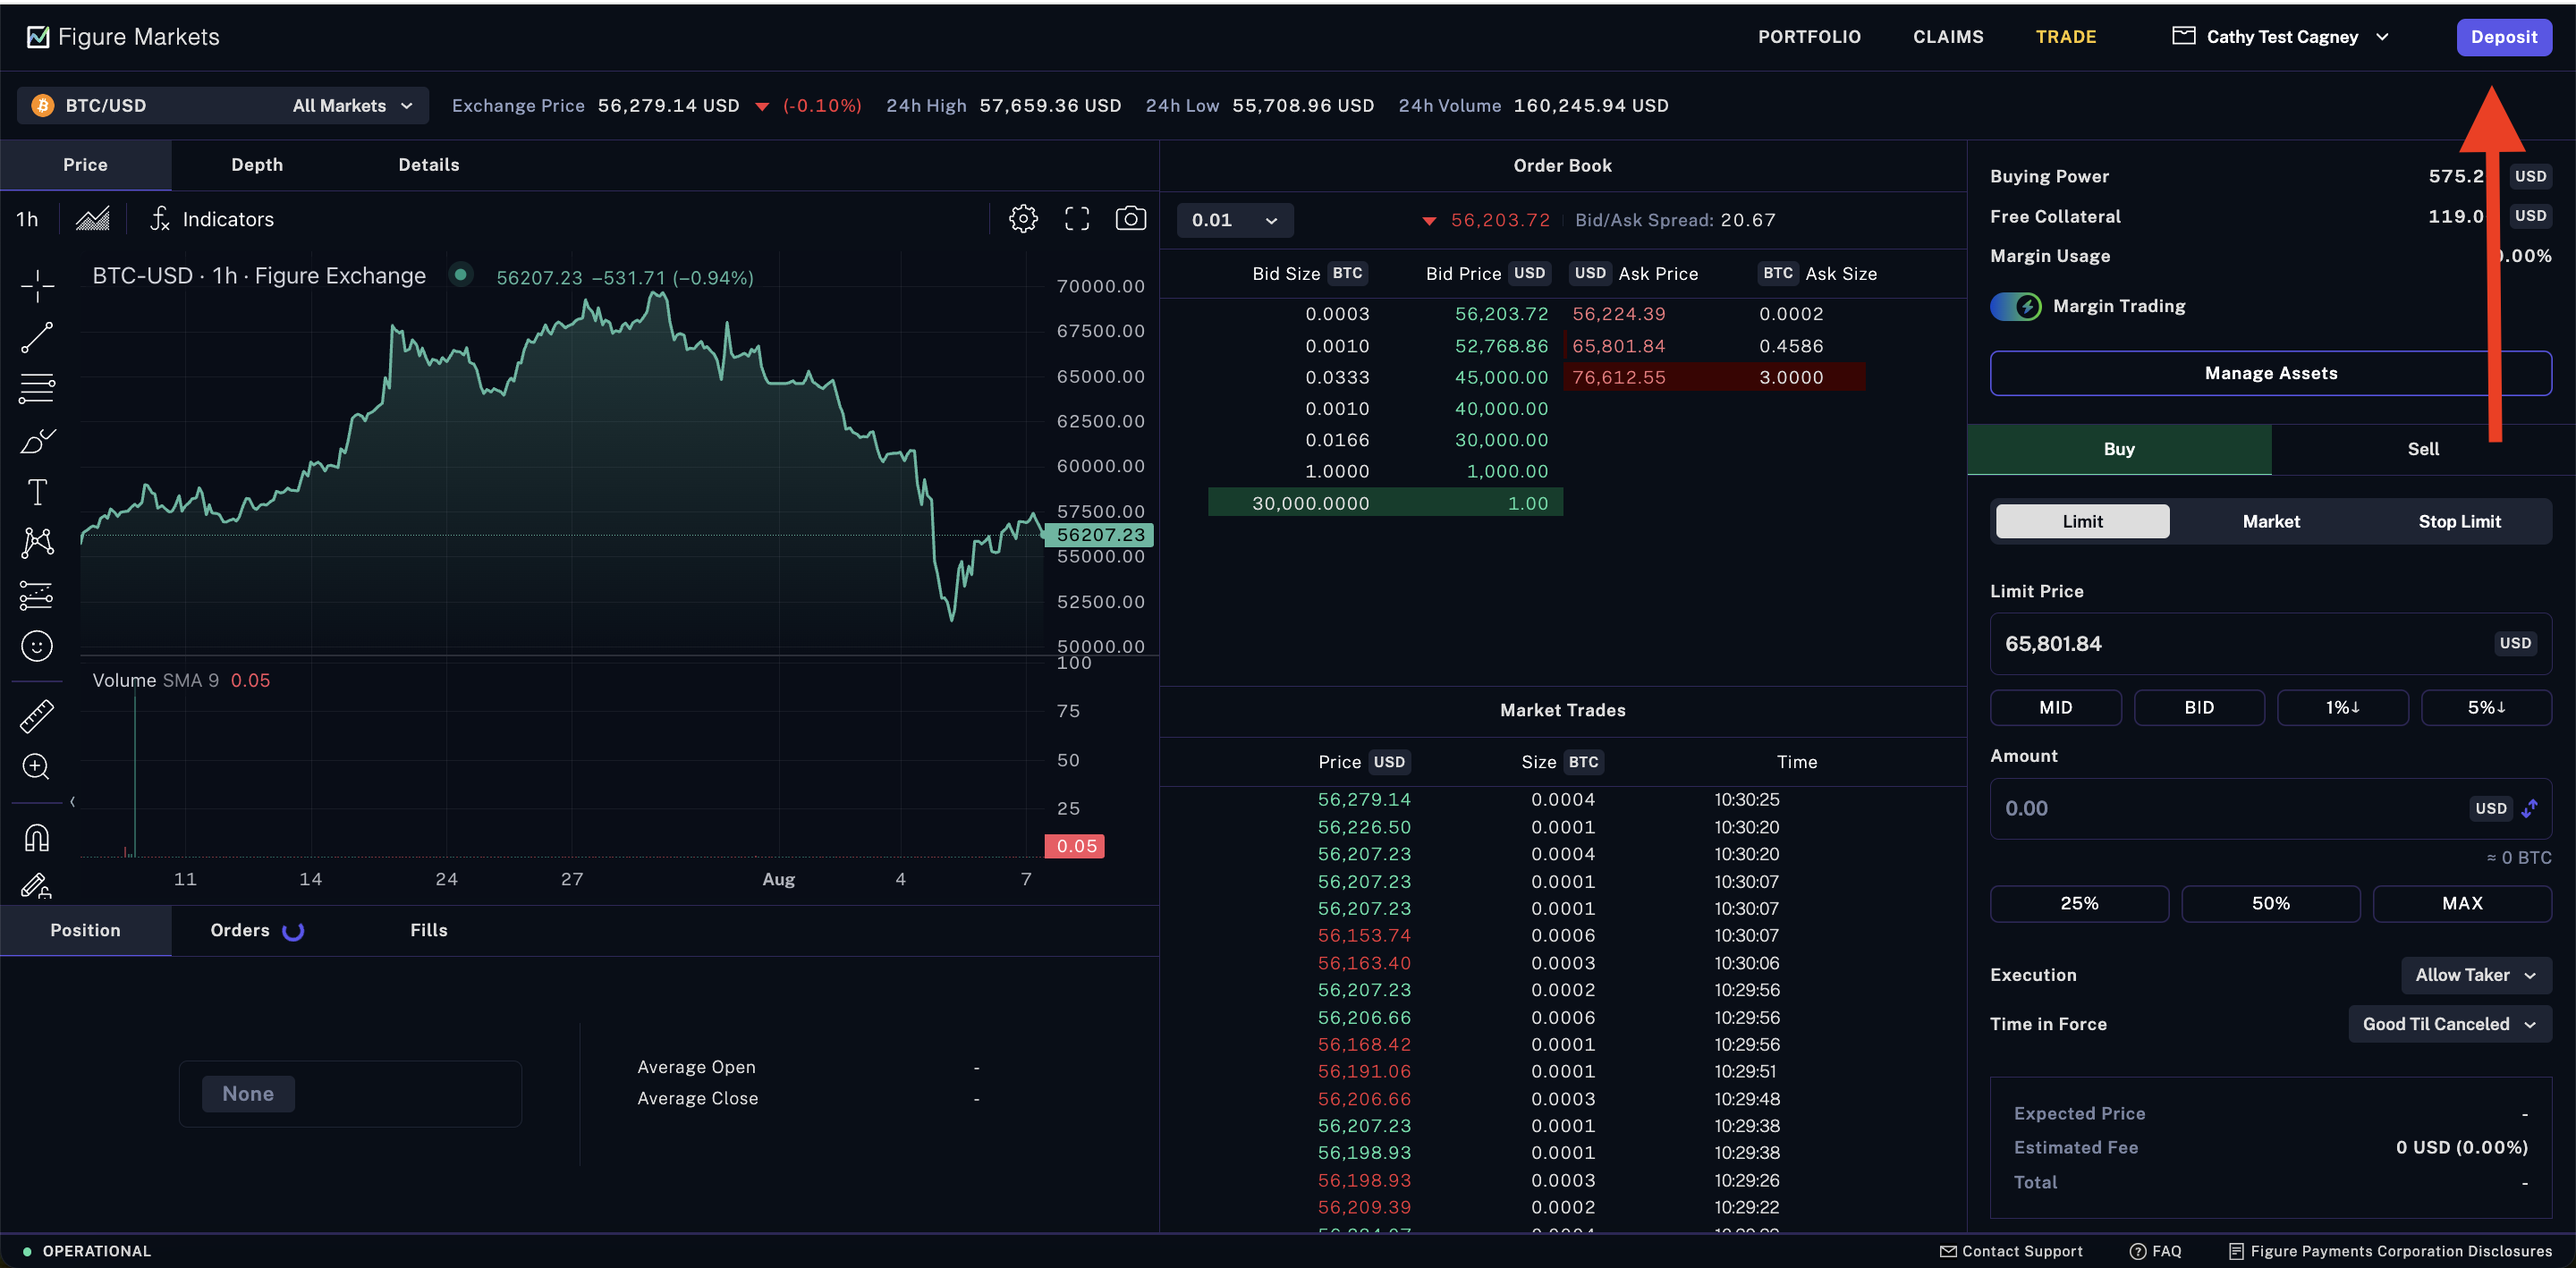Open chart settings gear
The height and width of the screenshot is (1268, 2576).
pos(1023,219)
